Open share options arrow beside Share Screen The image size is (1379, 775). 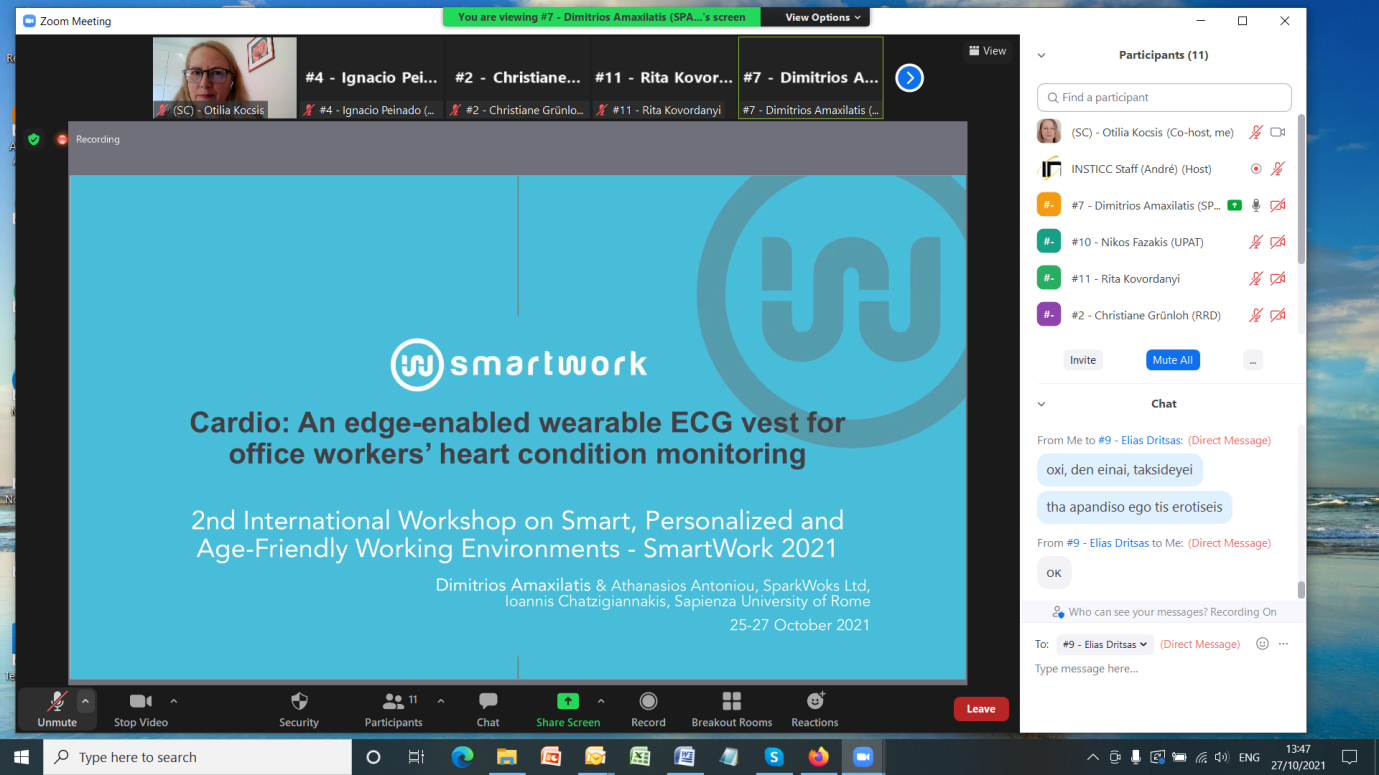(601, 701)
